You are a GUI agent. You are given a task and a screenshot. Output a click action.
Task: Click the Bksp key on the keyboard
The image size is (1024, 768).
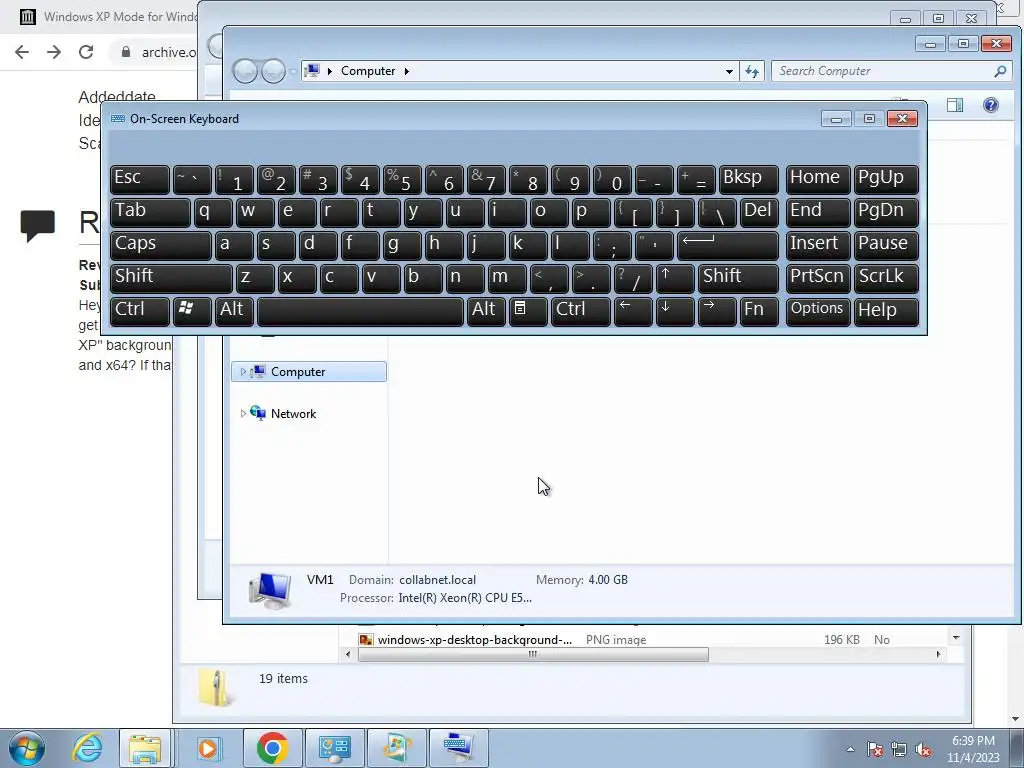(748, 179)
